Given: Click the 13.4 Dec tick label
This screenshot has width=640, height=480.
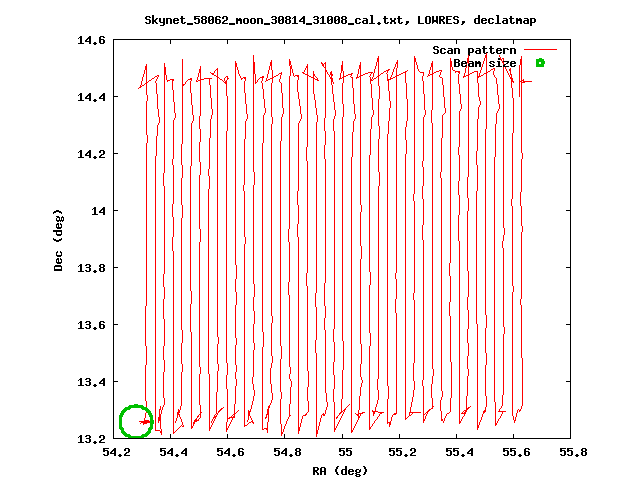Looking at the screenshot, I should point(91,382).
